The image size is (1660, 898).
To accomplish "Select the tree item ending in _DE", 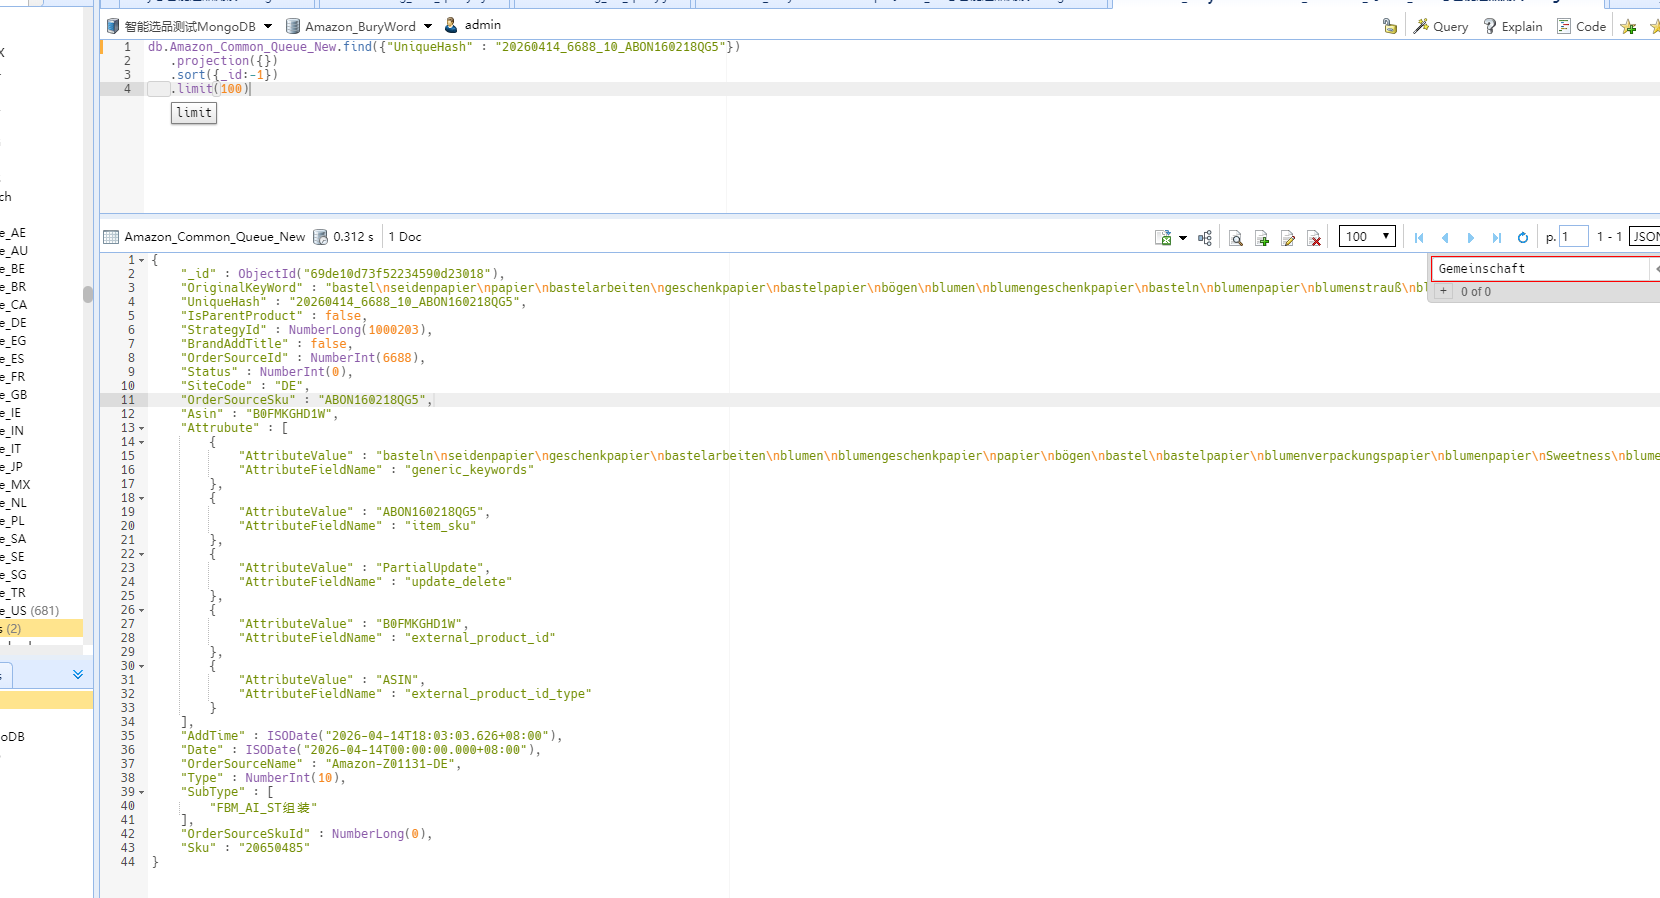I will point(15,323).
